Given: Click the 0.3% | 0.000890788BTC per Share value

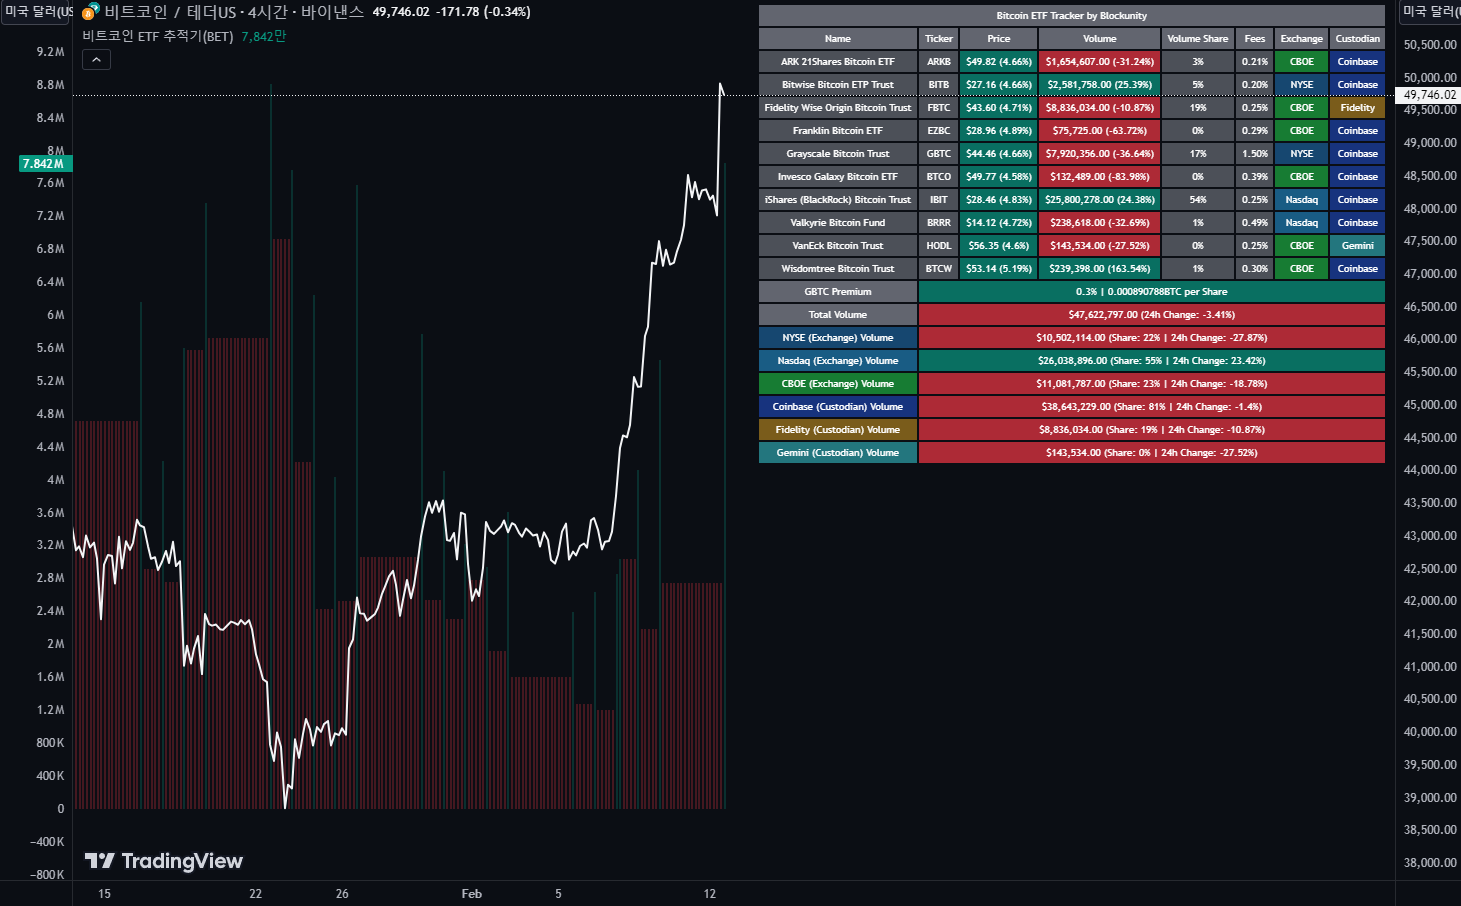Looking at the screenshot, I should (x=1152, y=292).
